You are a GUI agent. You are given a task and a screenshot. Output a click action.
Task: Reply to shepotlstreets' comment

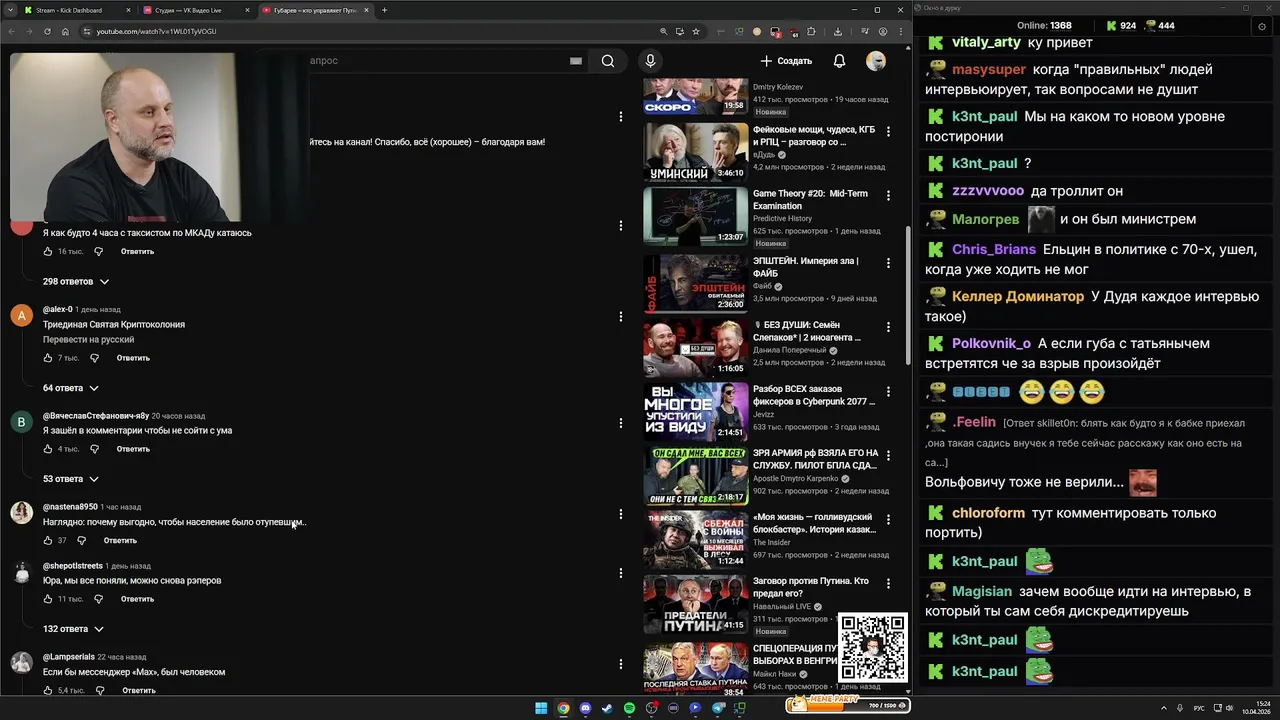[137, 600]
